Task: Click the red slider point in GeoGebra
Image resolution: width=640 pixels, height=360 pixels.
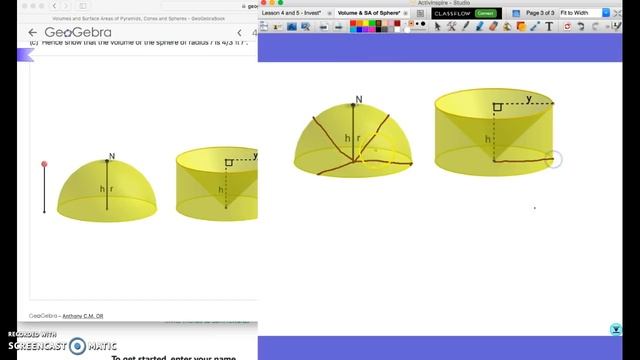Action: coord(44,164)
